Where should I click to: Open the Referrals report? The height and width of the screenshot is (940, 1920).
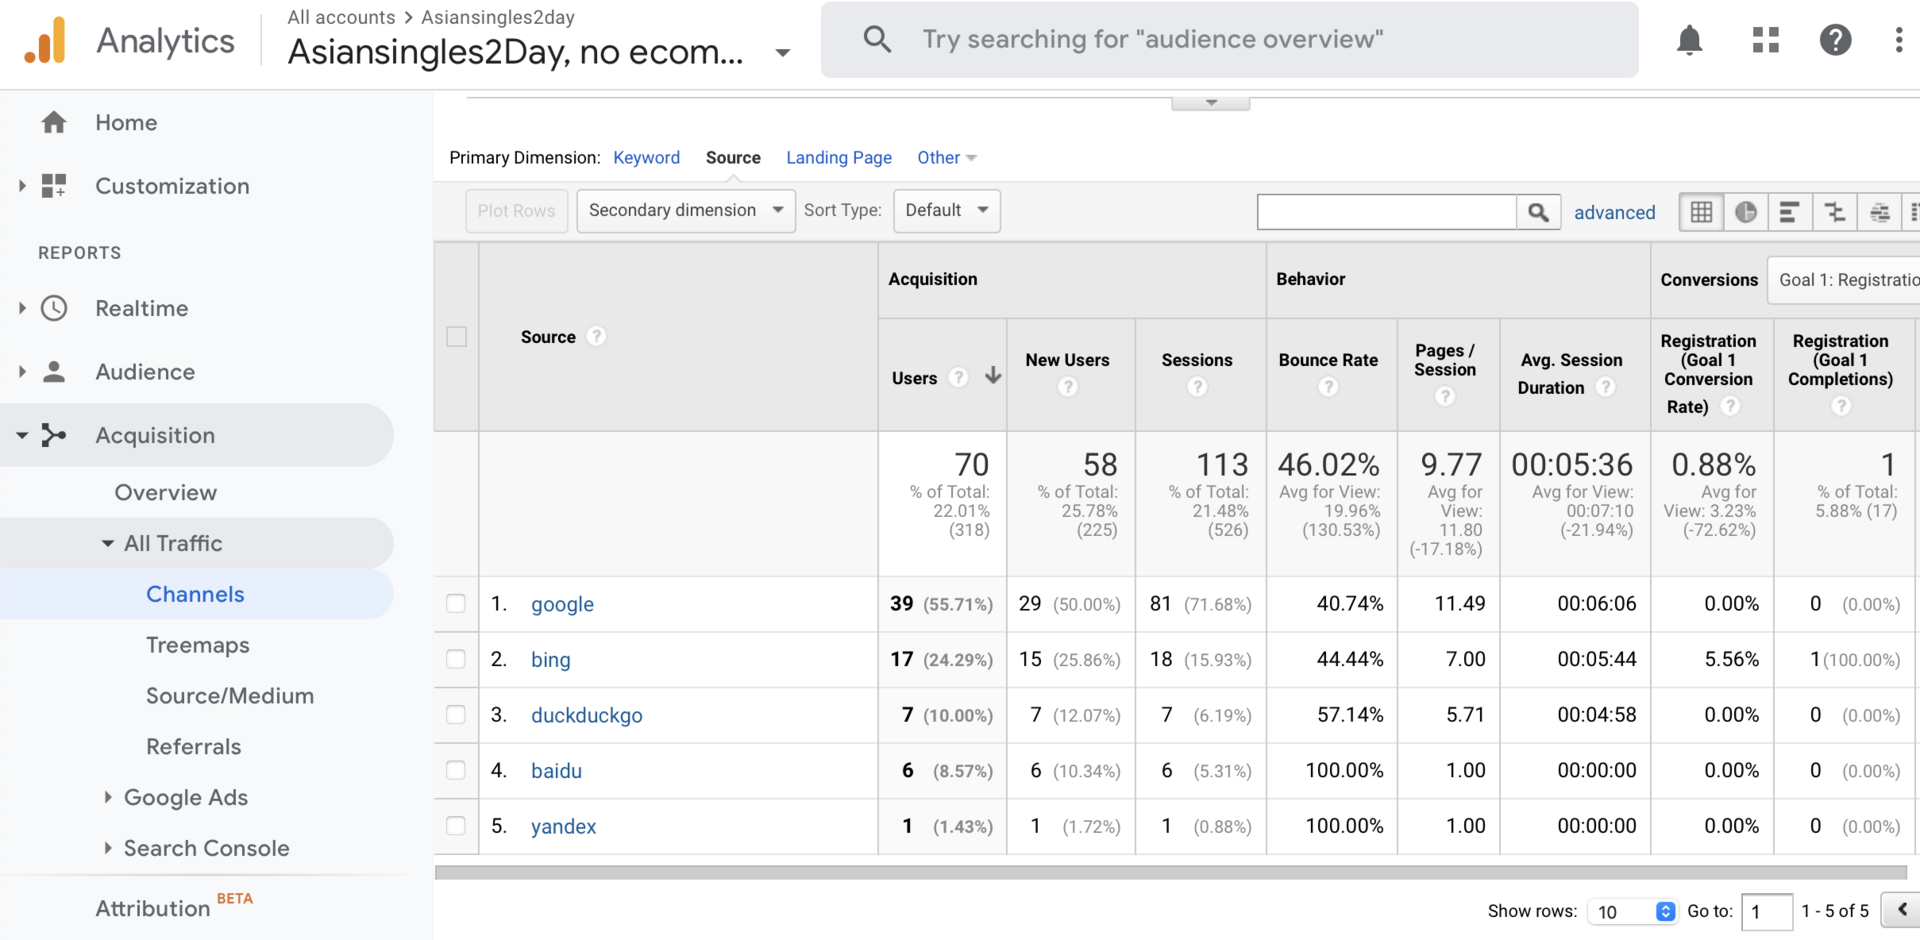193,747
